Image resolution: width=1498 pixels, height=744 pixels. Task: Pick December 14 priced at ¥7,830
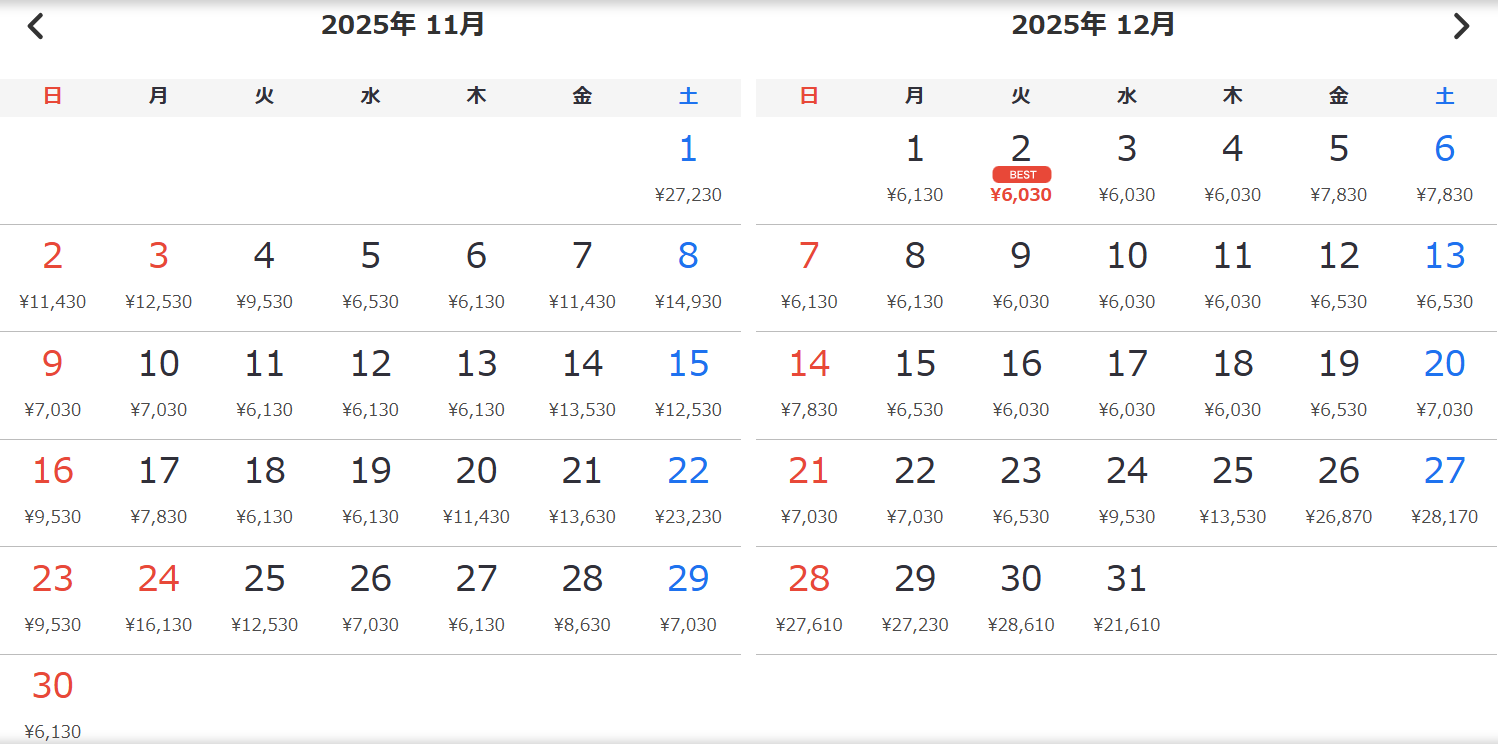809,384
